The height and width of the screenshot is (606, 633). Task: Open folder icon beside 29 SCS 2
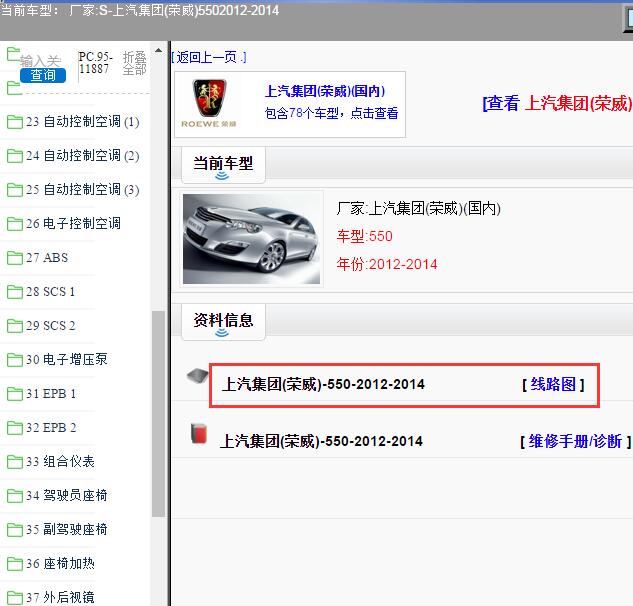pyautogui.click(x=15, y=325)
